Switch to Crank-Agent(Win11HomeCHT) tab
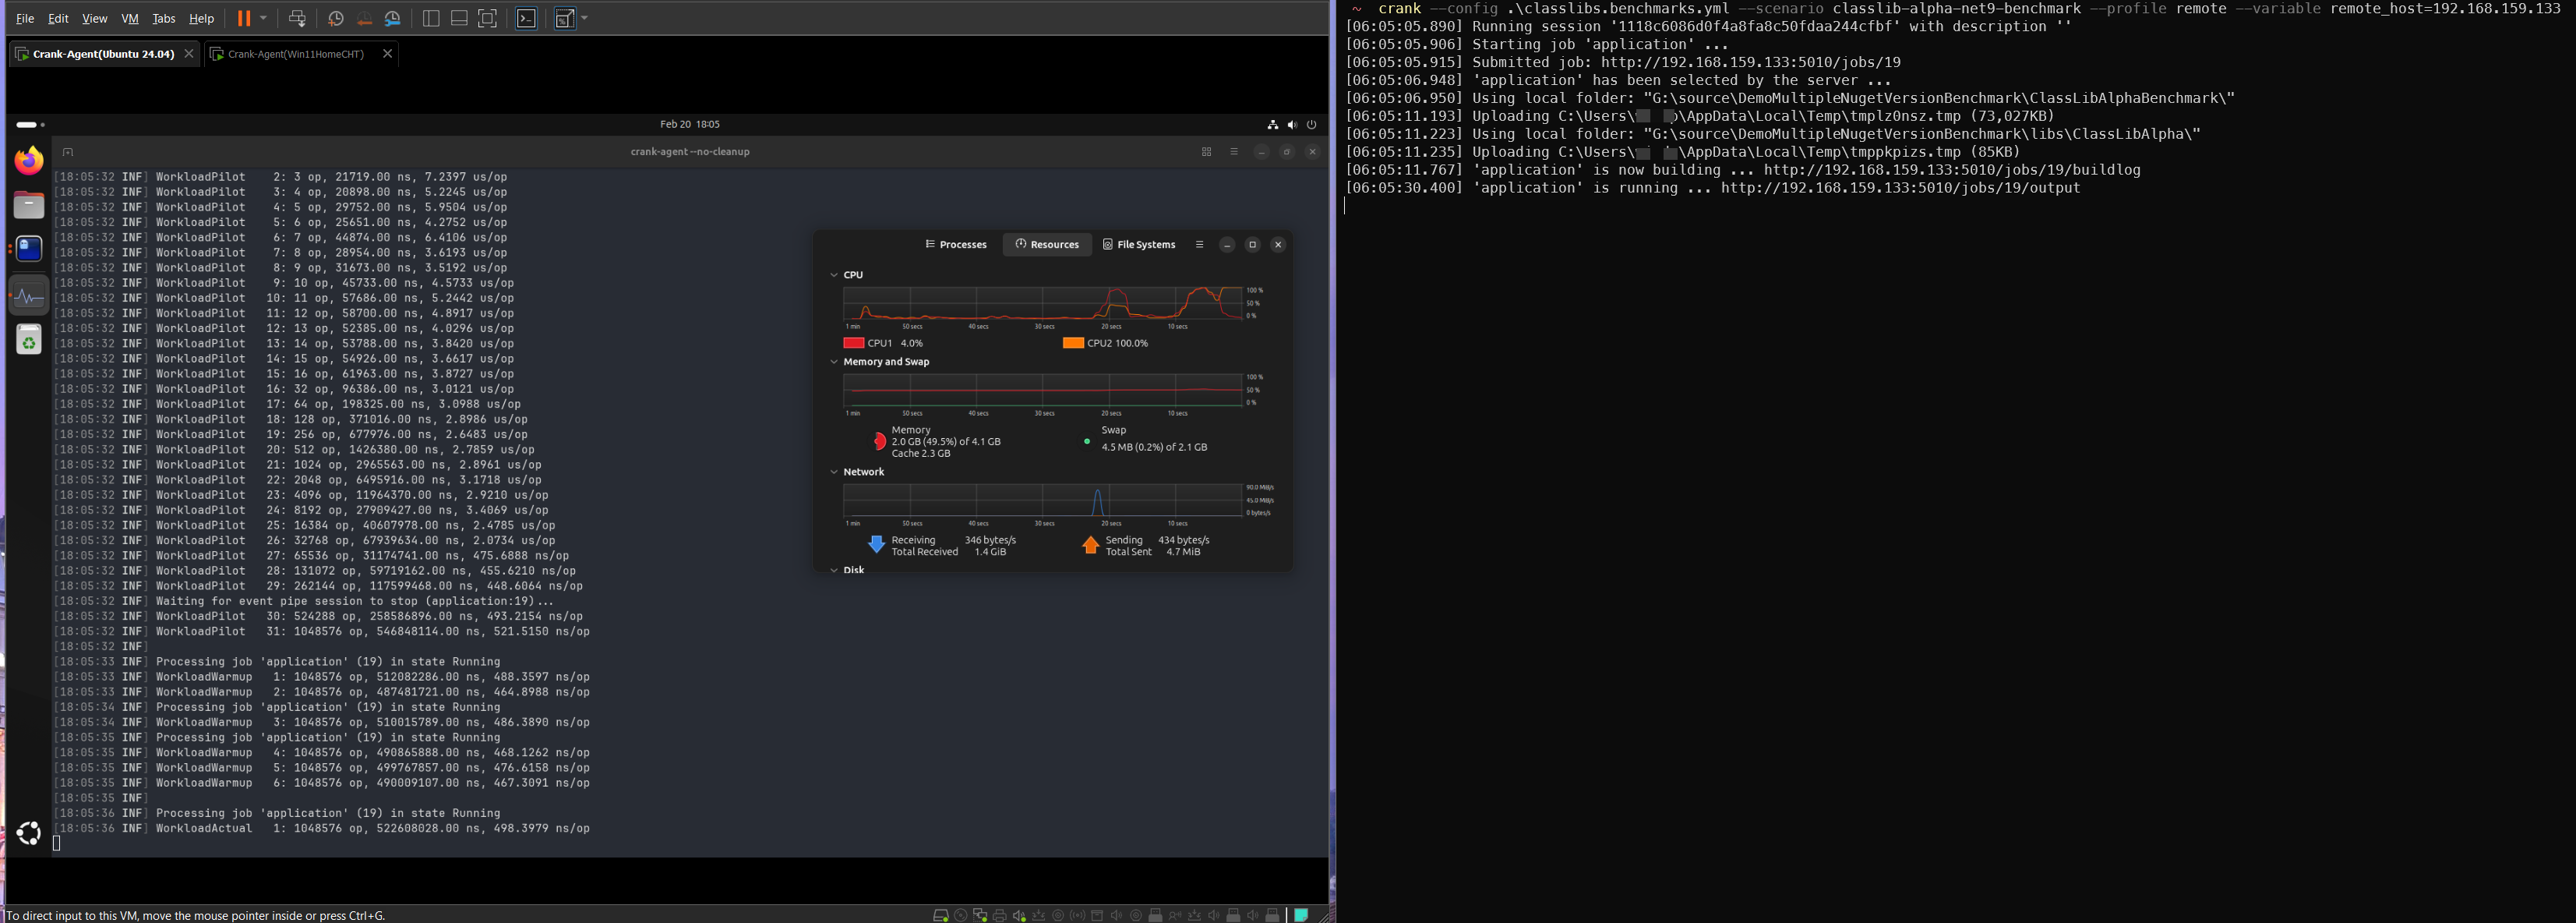This screenshot has width=2576, height=923. click(295, 54)
